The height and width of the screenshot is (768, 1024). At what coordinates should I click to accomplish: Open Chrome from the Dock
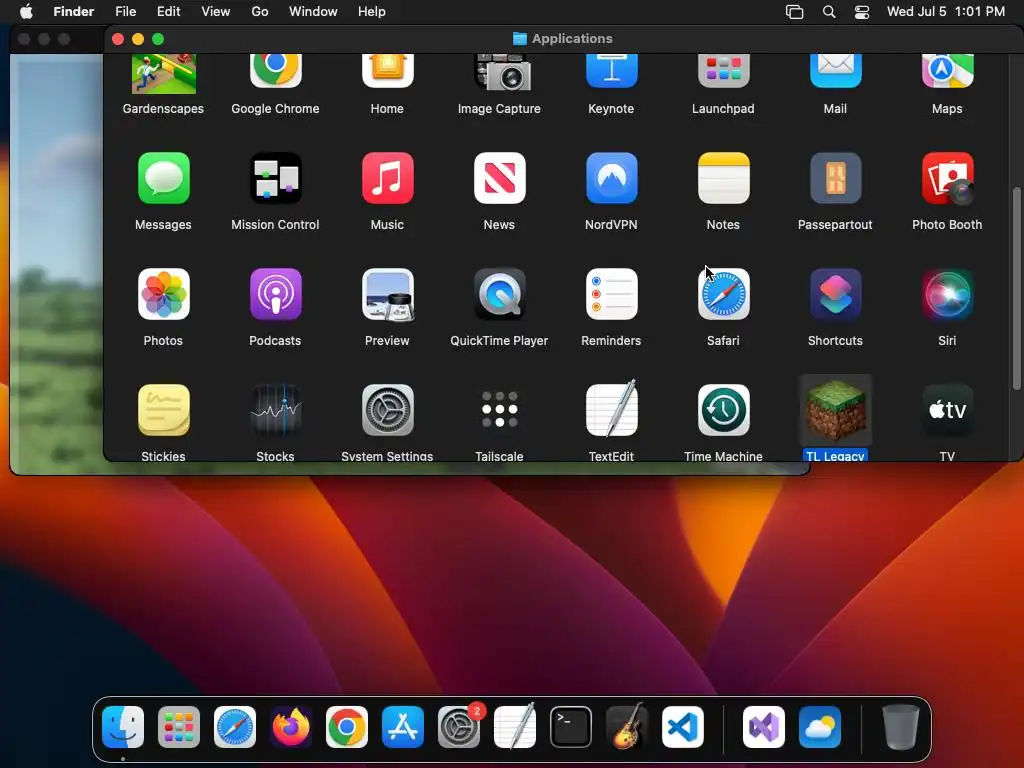[x=347, y=727]
